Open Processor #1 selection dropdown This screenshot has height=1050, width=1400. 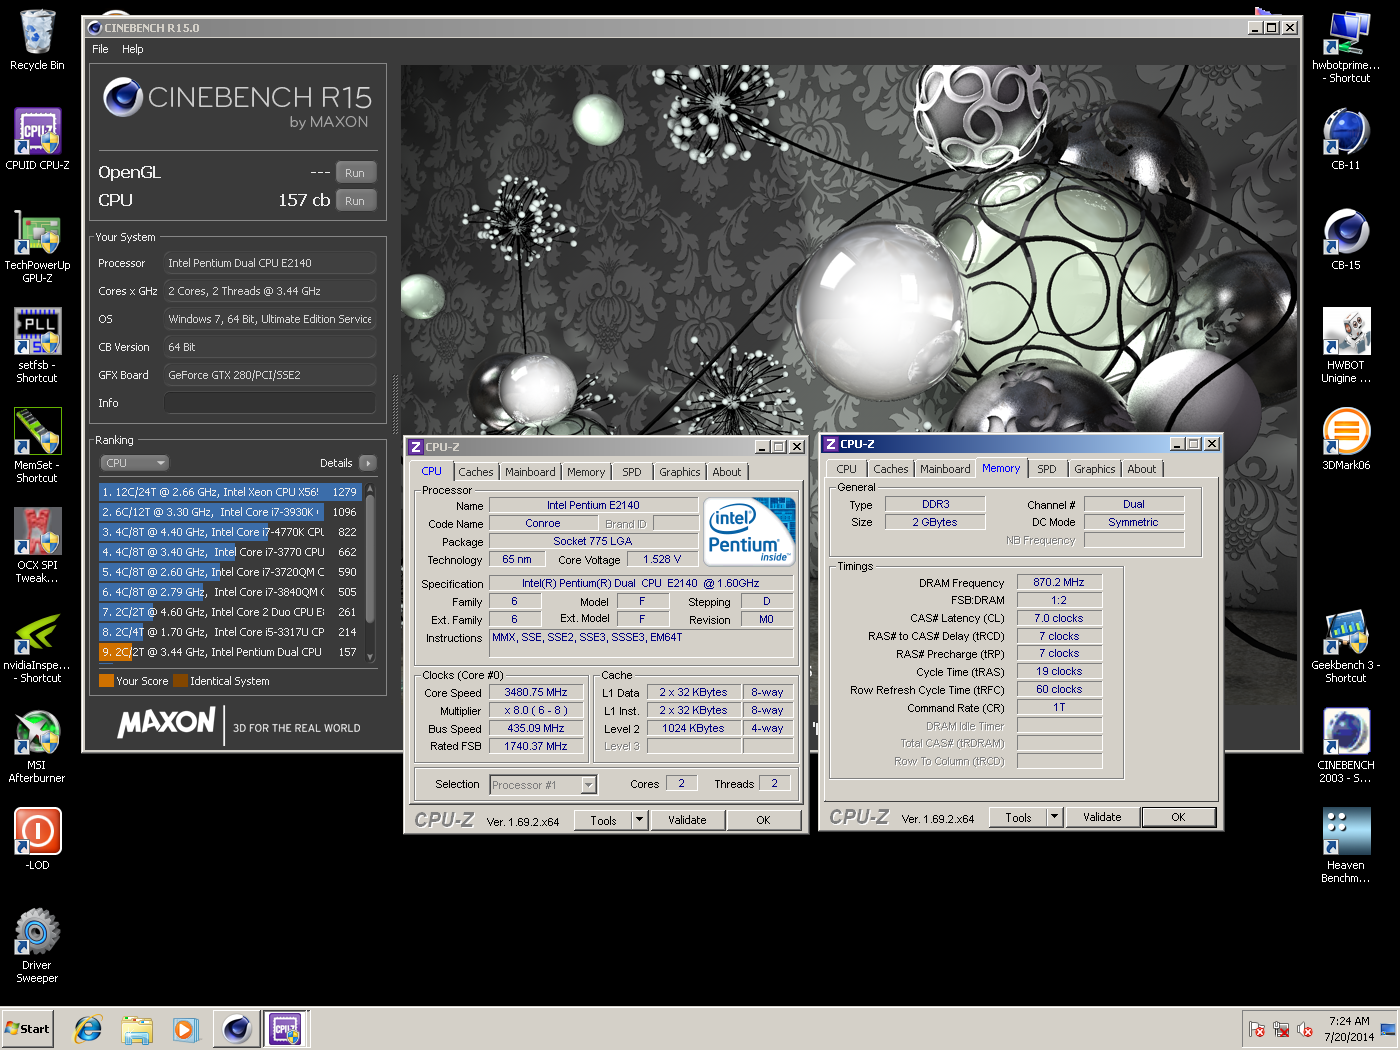544,785
